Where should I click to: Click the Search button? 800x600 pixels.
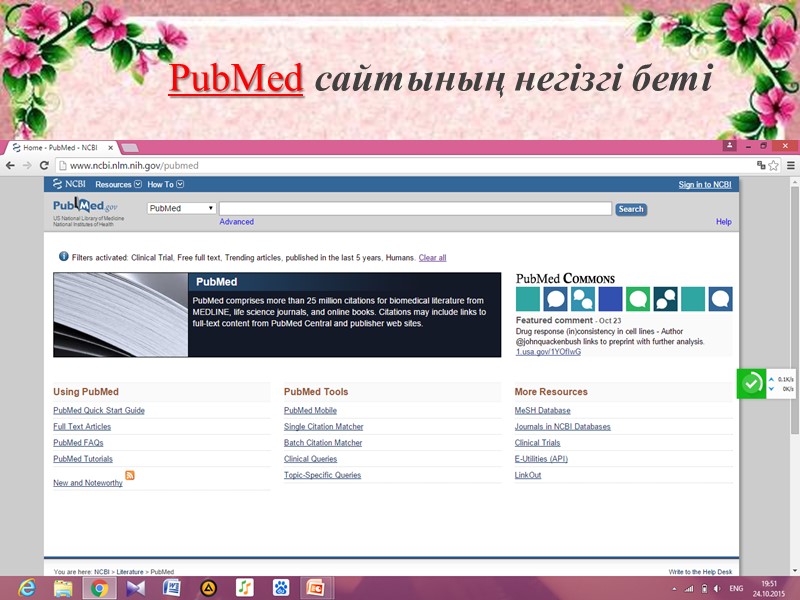(631, 209)
